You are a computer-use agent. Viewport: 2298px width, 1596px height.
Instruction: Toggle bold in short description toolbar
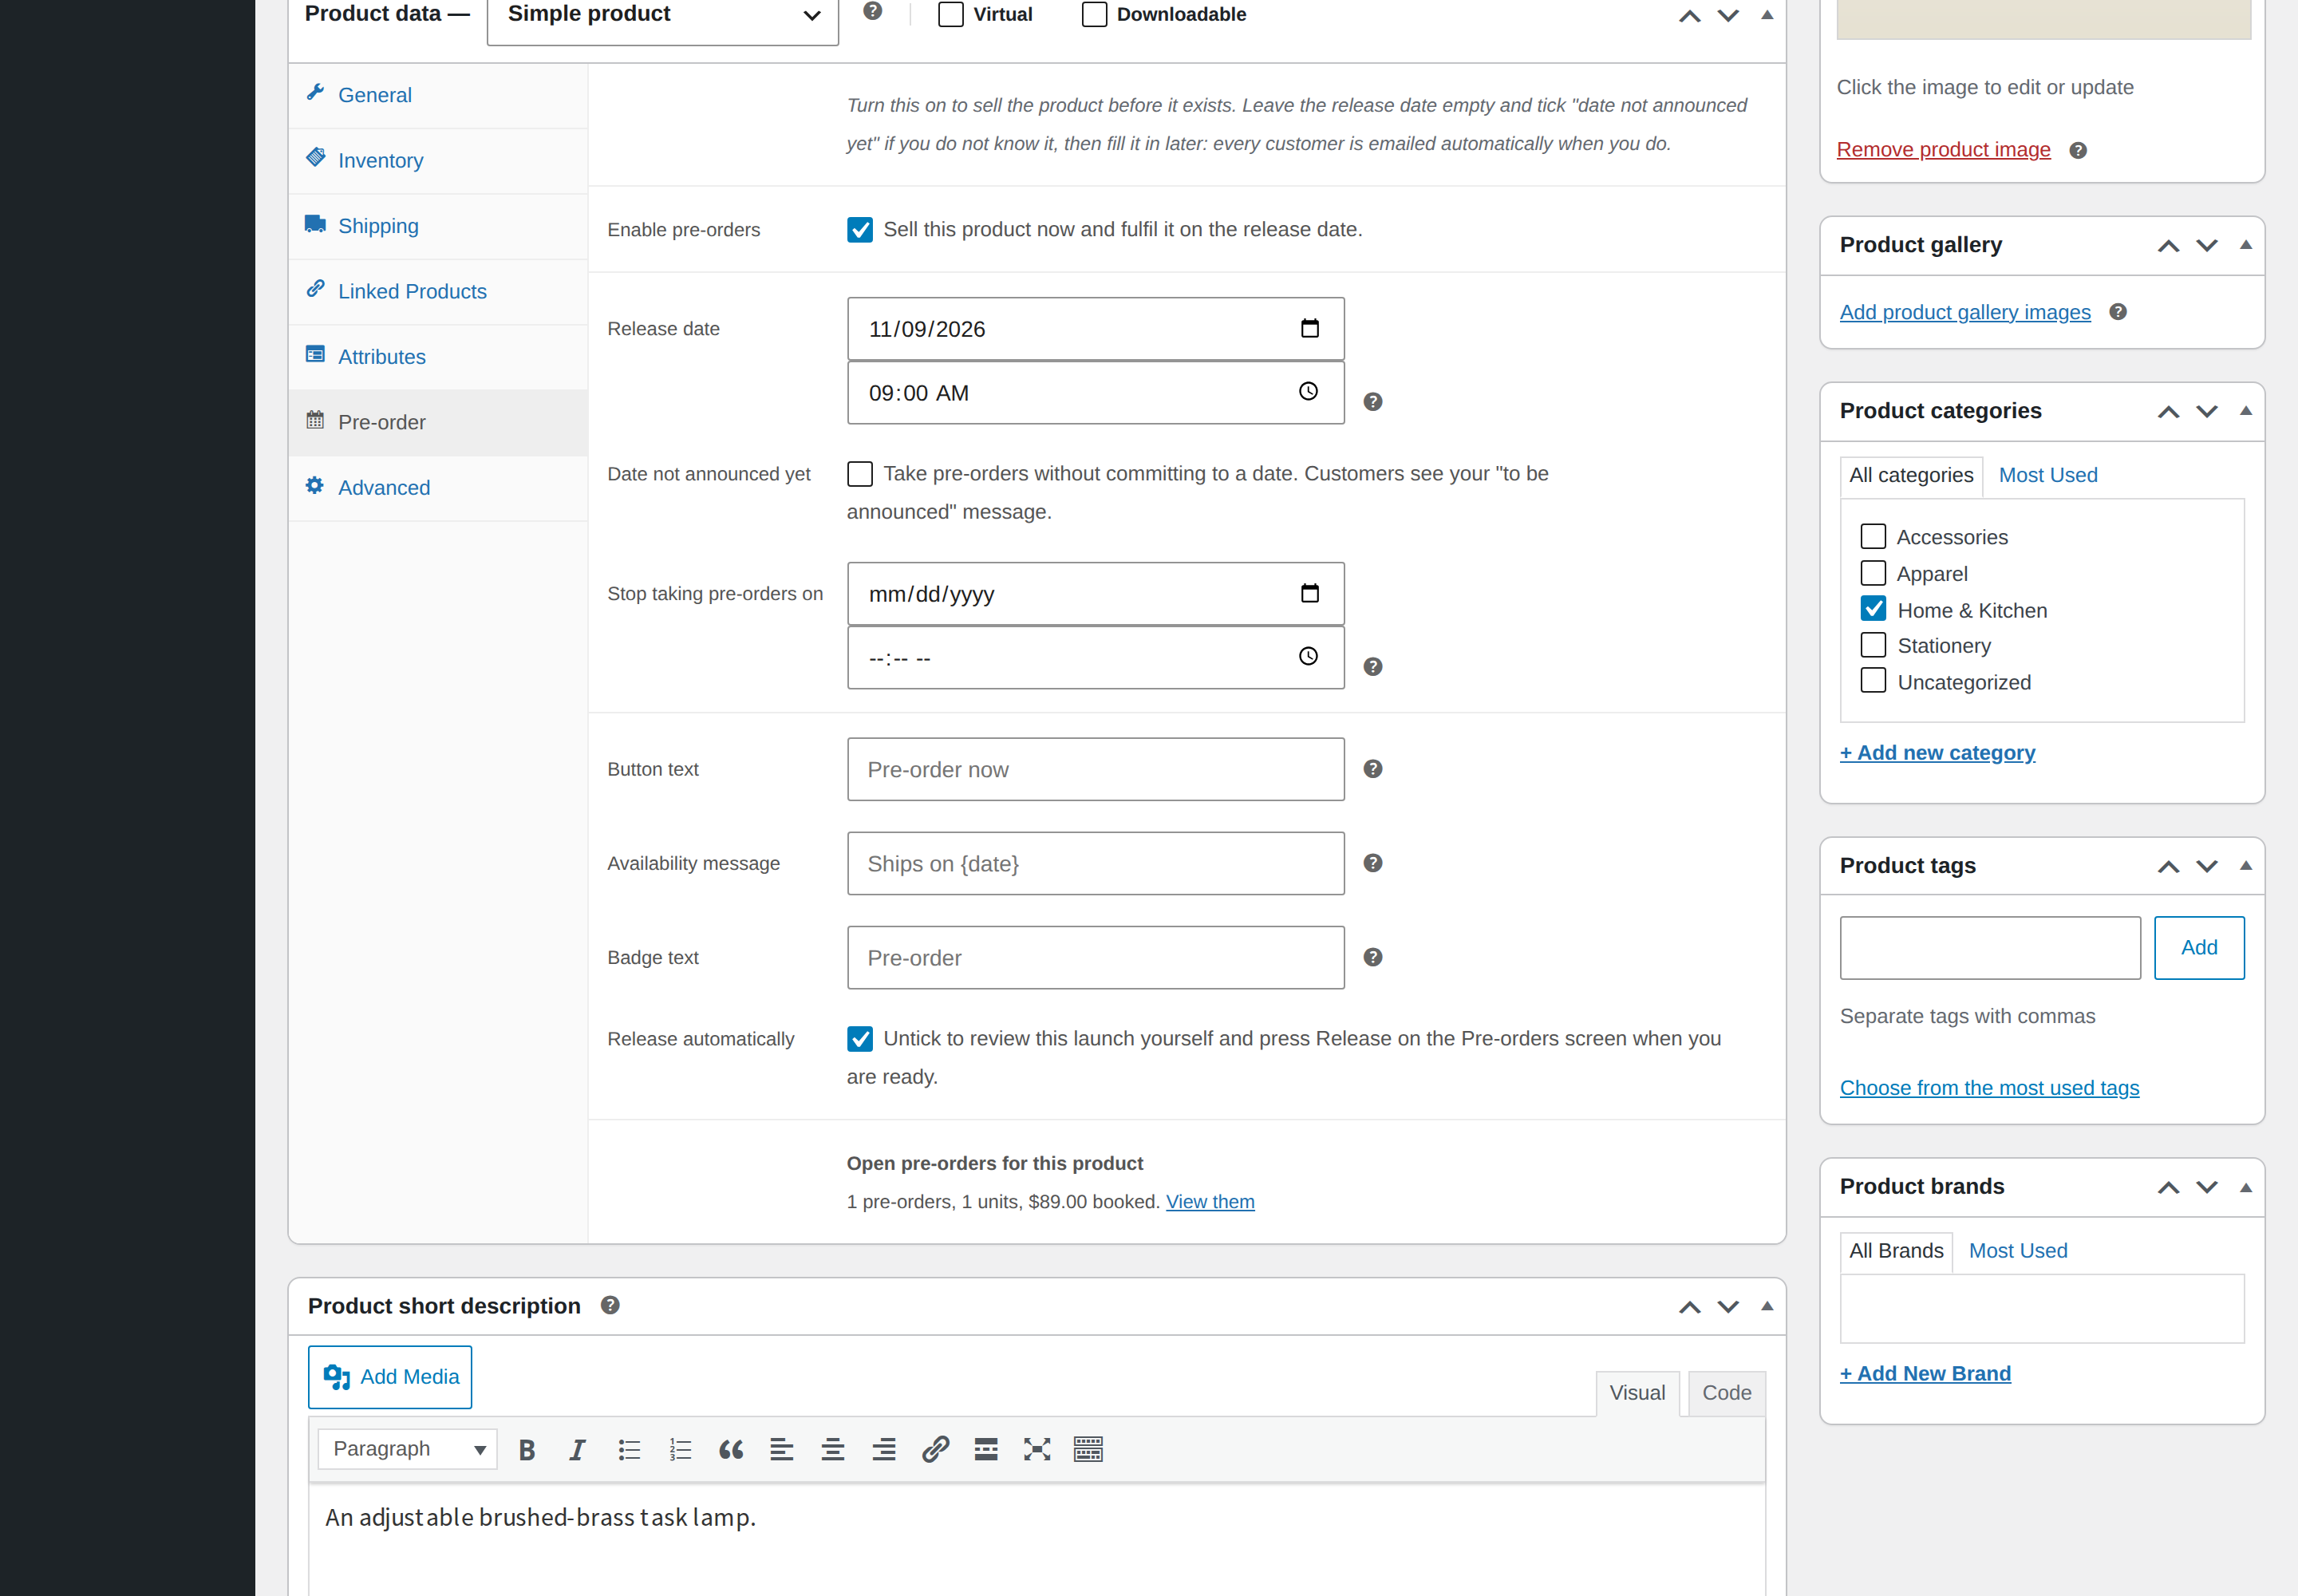(527, 1449)
